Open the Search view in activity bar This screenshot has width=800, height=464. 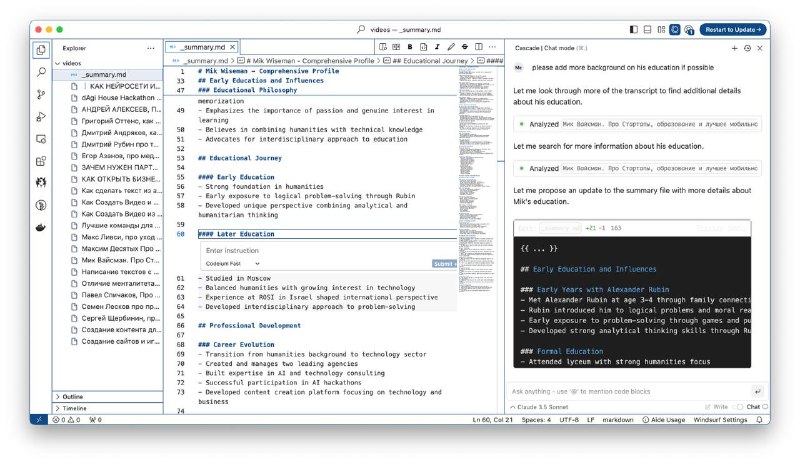(x=41, y=72)
